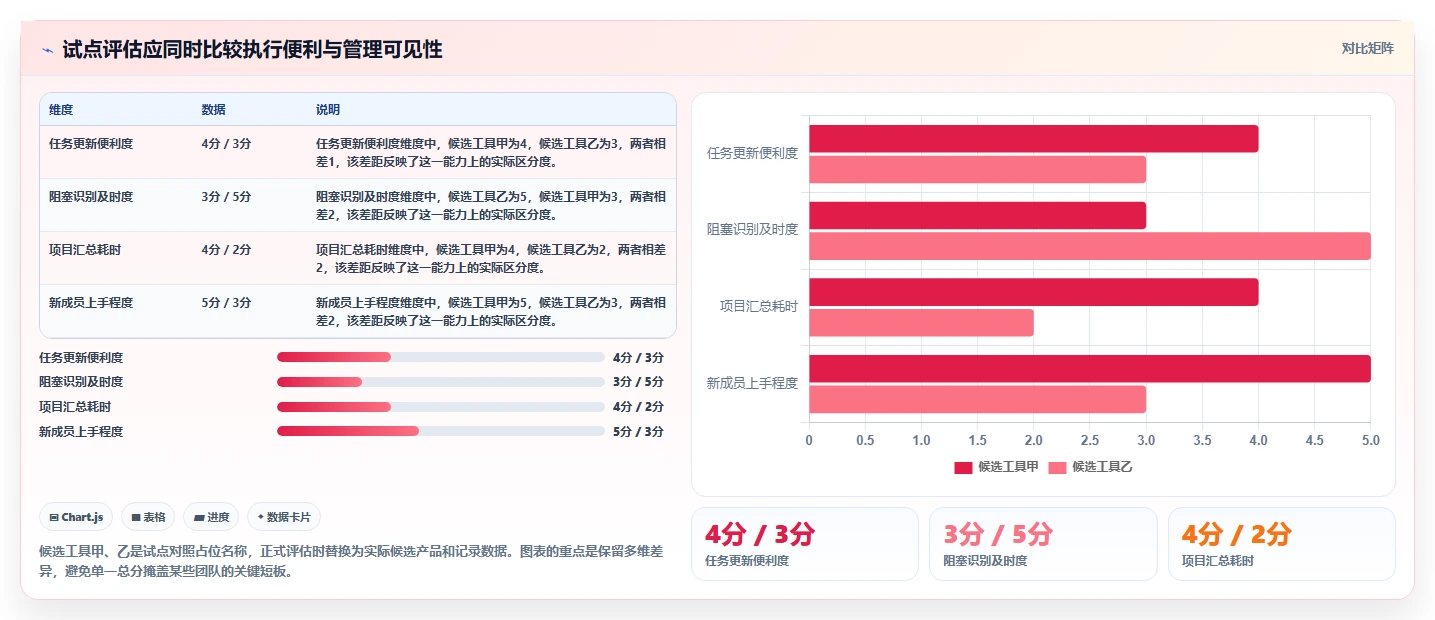Open the 阻塞识别及时度 data card
The width and height of the screenshot is (1435, 620).
coord(1043,544)
